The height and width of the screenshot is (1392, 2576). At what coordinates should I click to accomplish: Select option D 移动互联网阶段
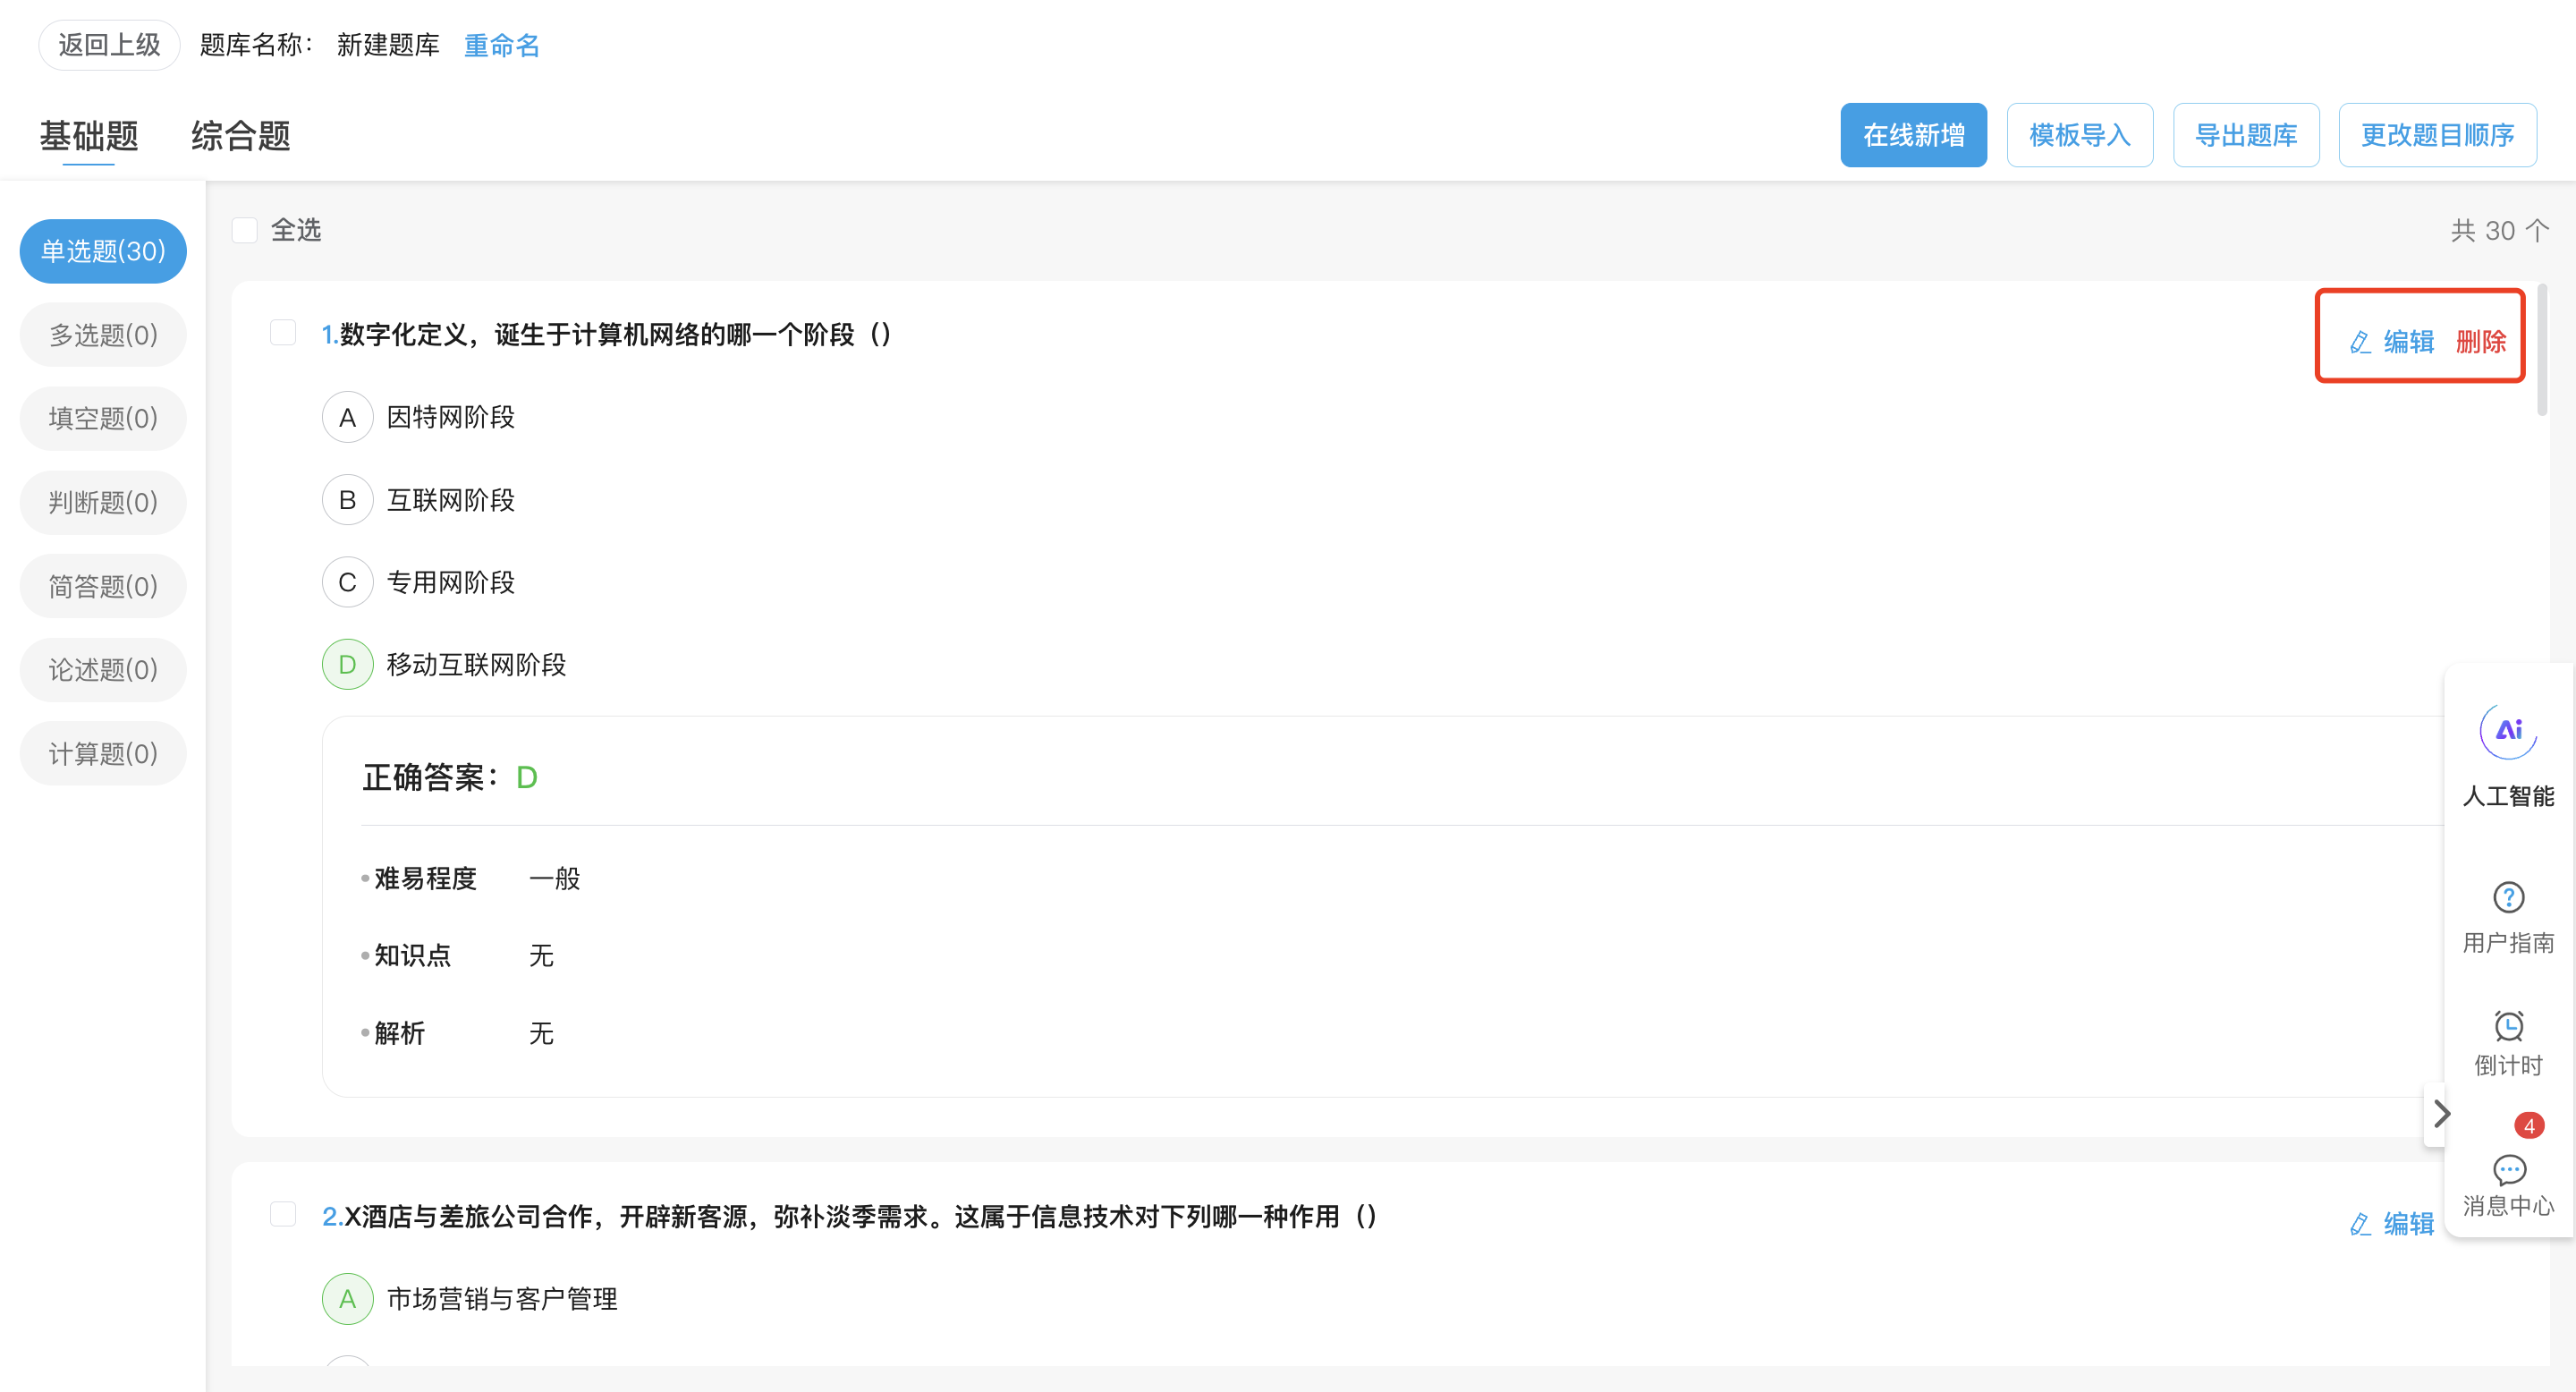pyautogui.click(x=347, y=664)
